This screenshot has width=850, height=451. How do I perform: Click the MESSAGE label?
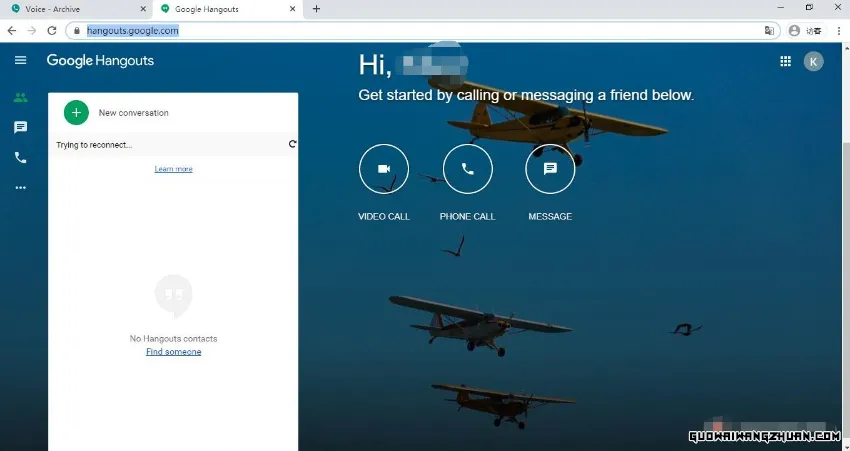[550, 216]
